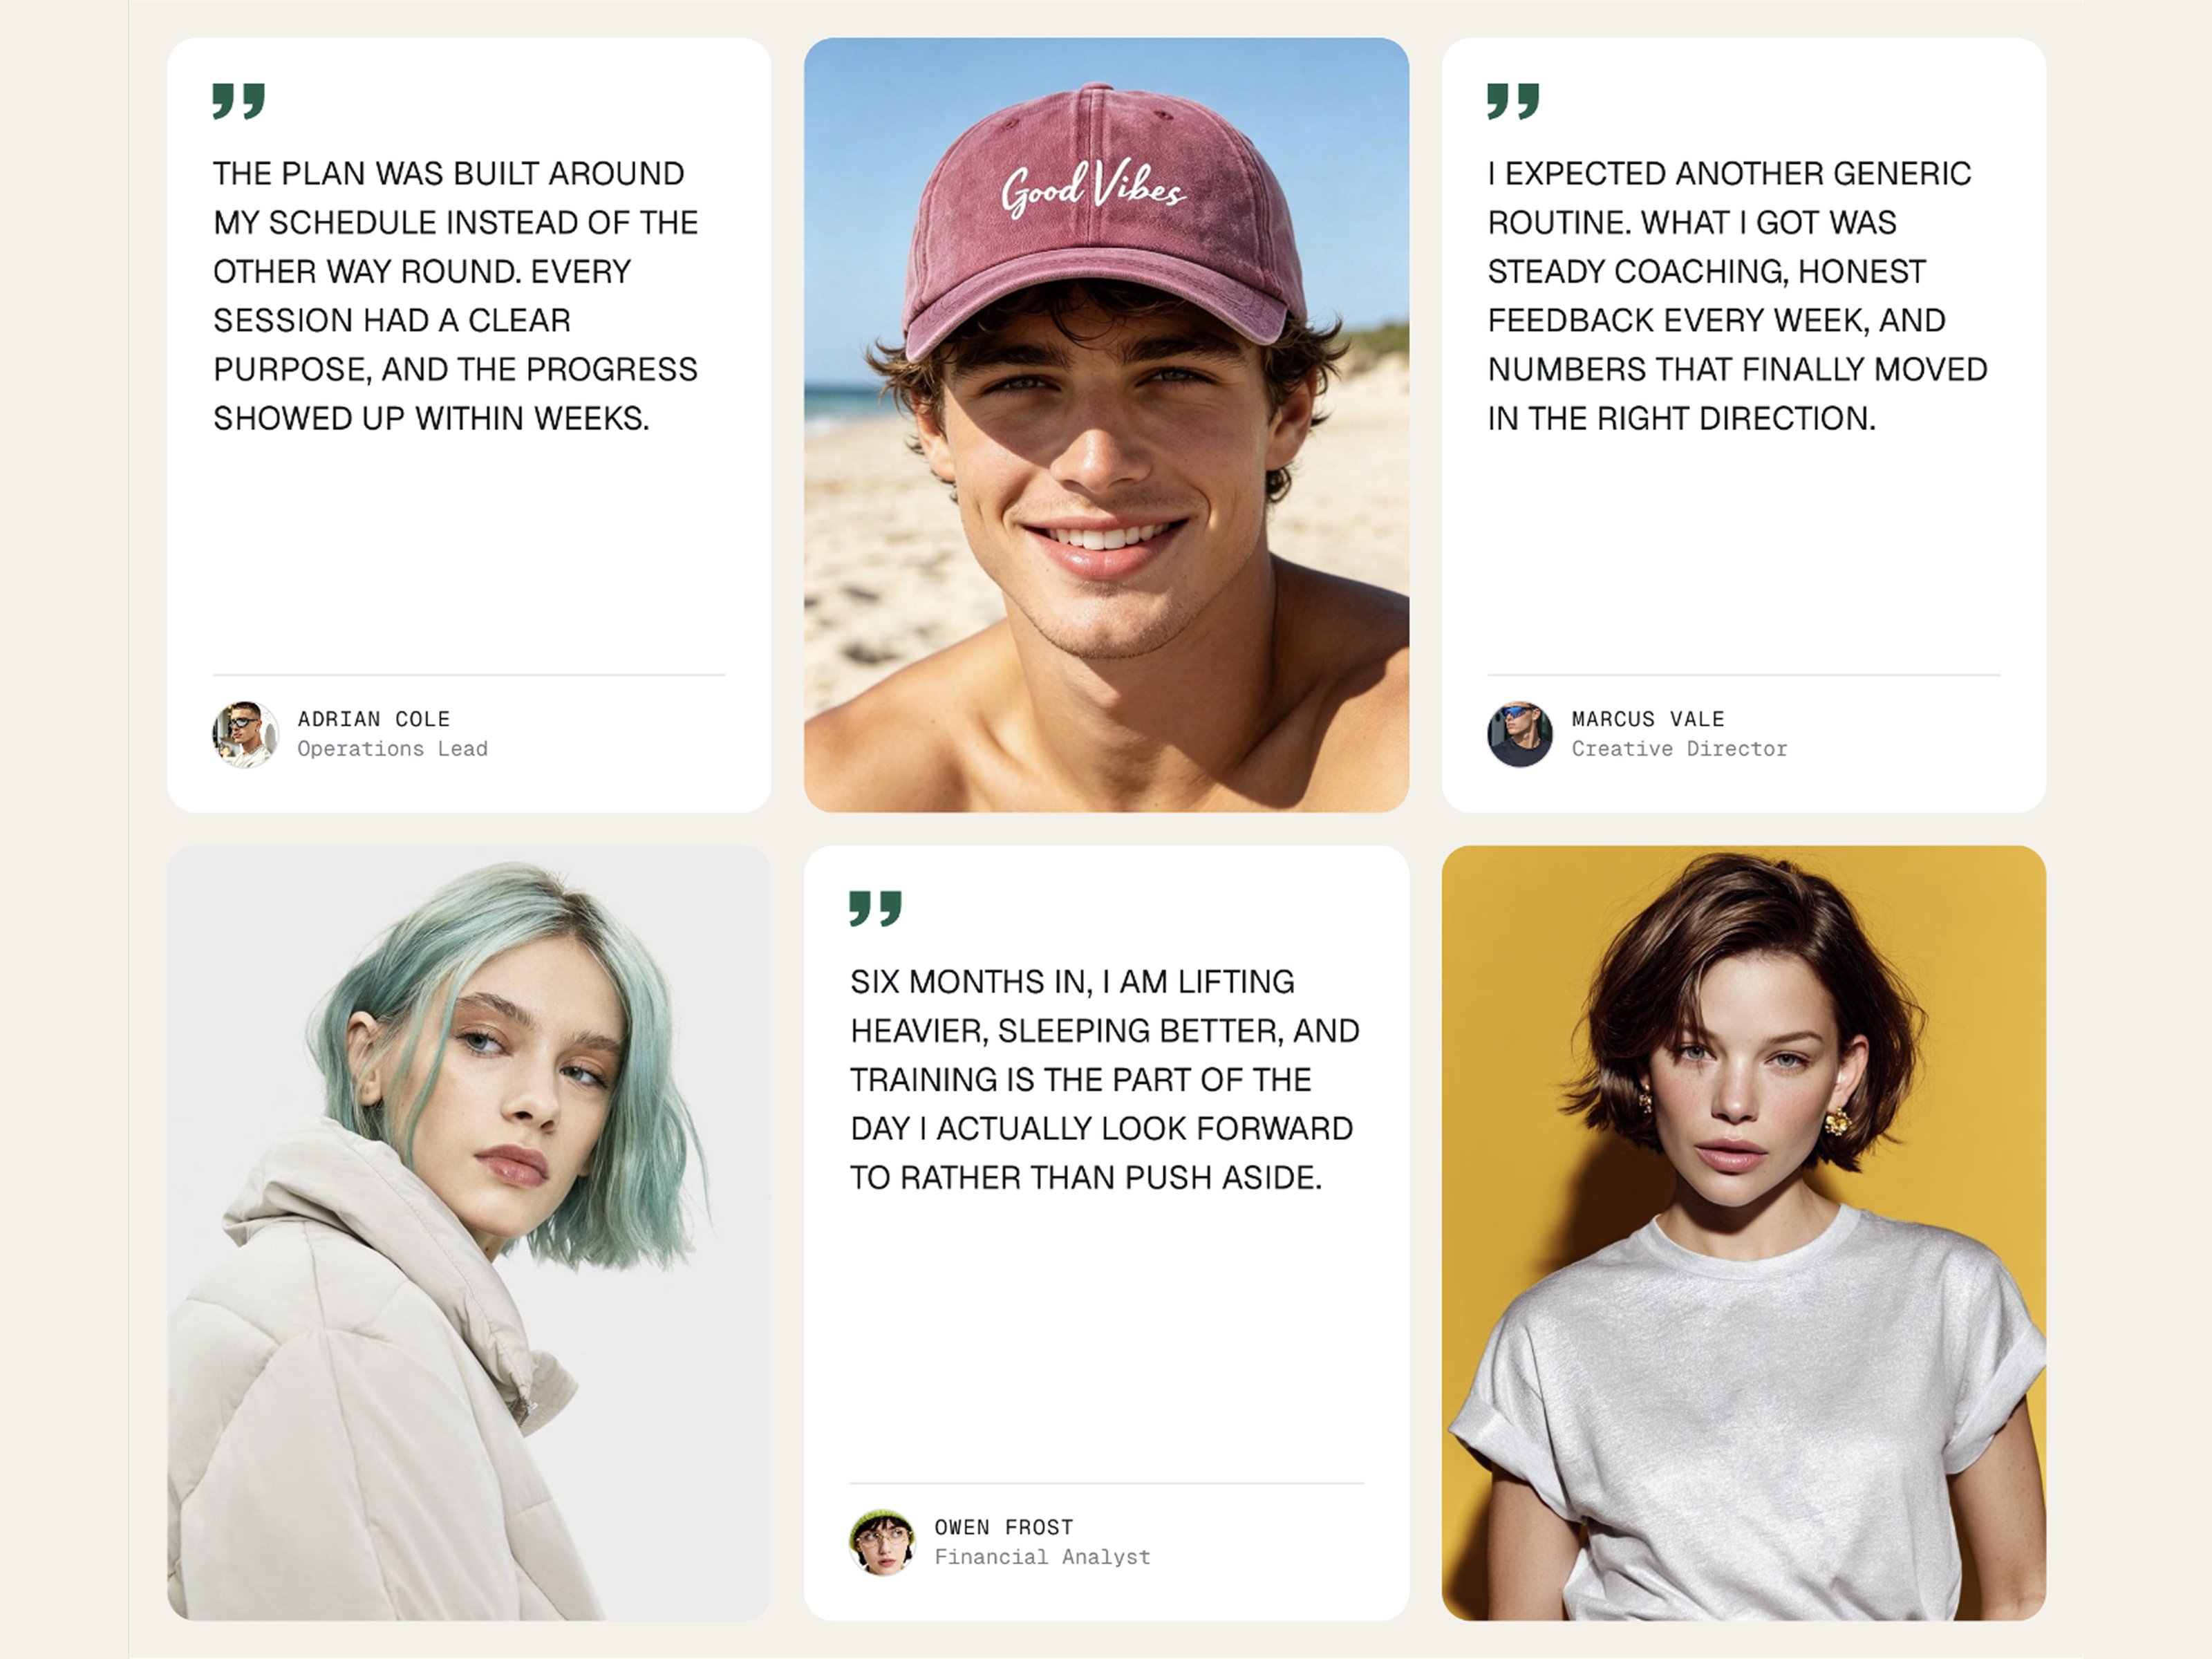Click Marcus Vale's round avatar

[1520, 734]
